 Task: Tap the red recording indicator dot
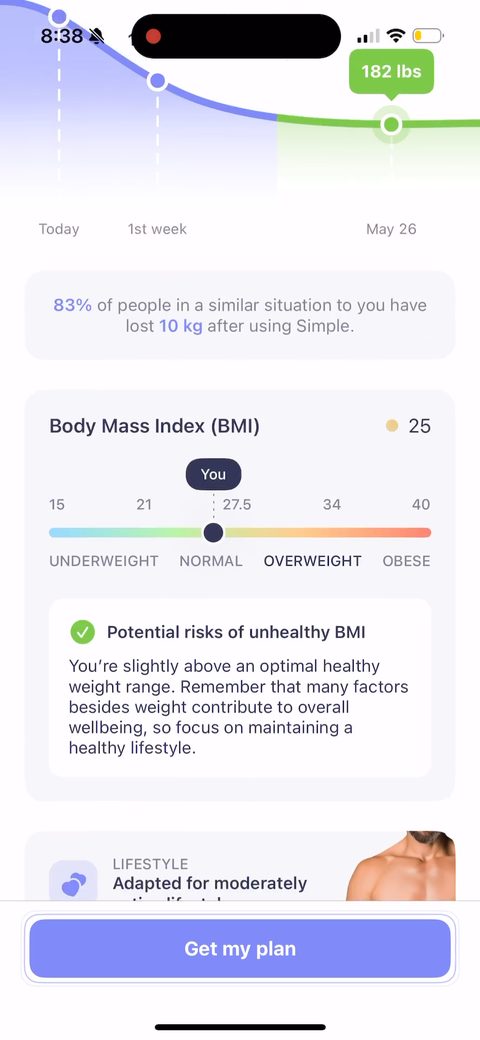153,36
